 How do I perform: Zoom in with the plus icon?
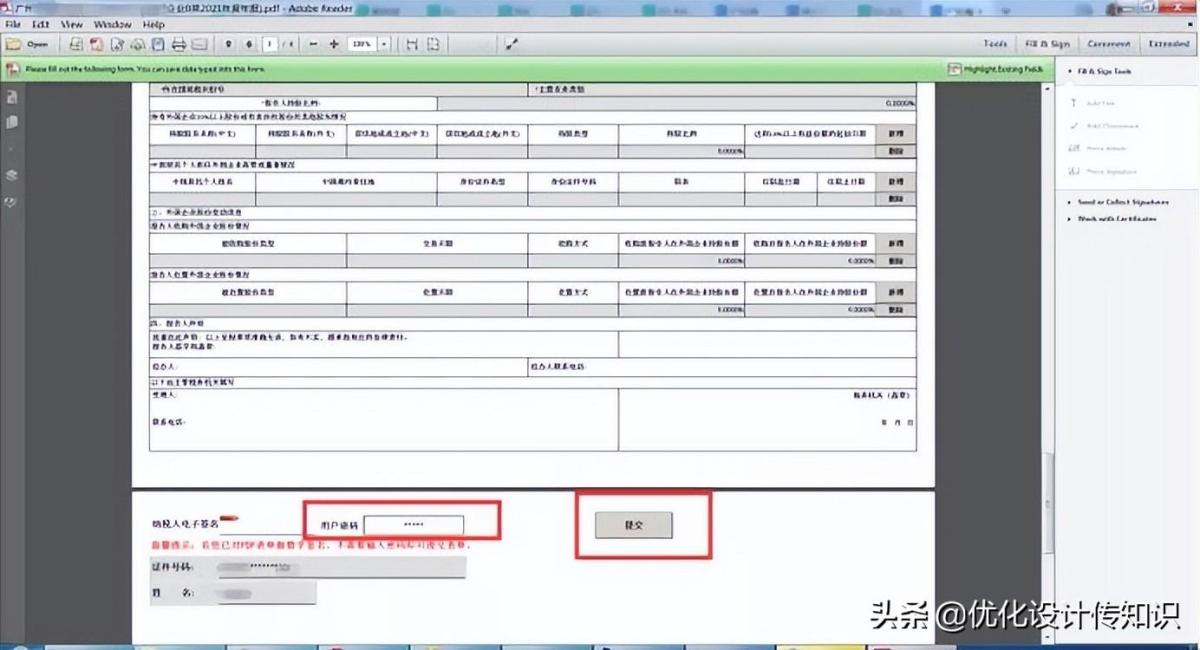pyautogui.click(x=335, y=44)
